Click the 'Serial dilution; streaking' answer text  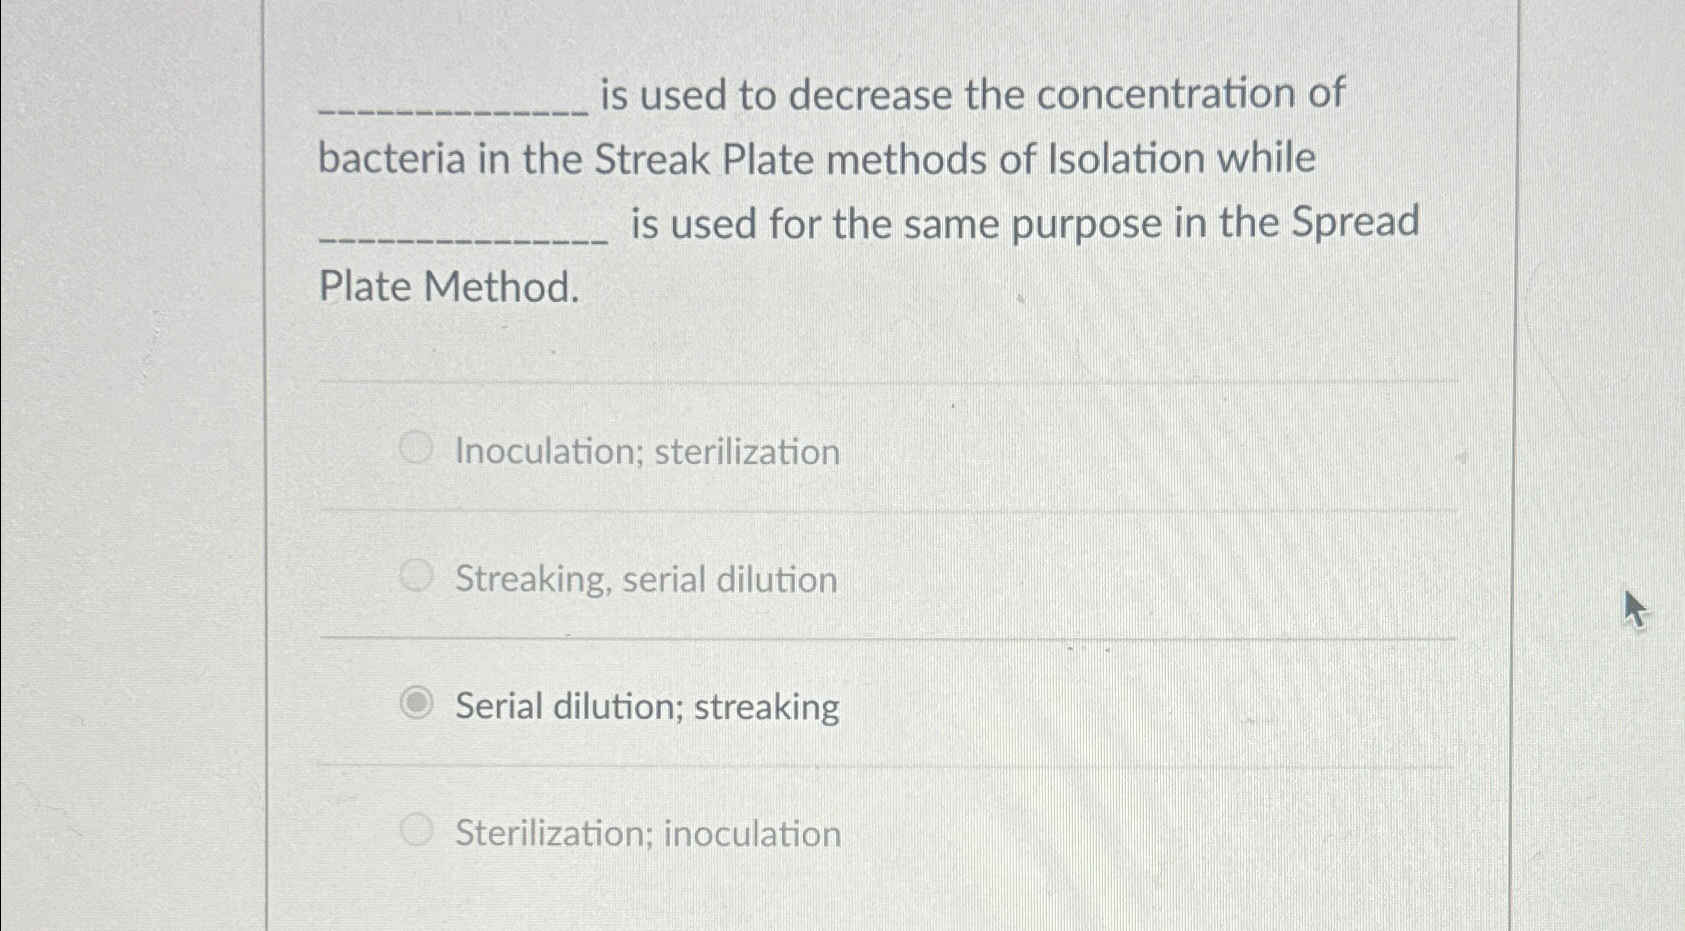tap(646, 707)
